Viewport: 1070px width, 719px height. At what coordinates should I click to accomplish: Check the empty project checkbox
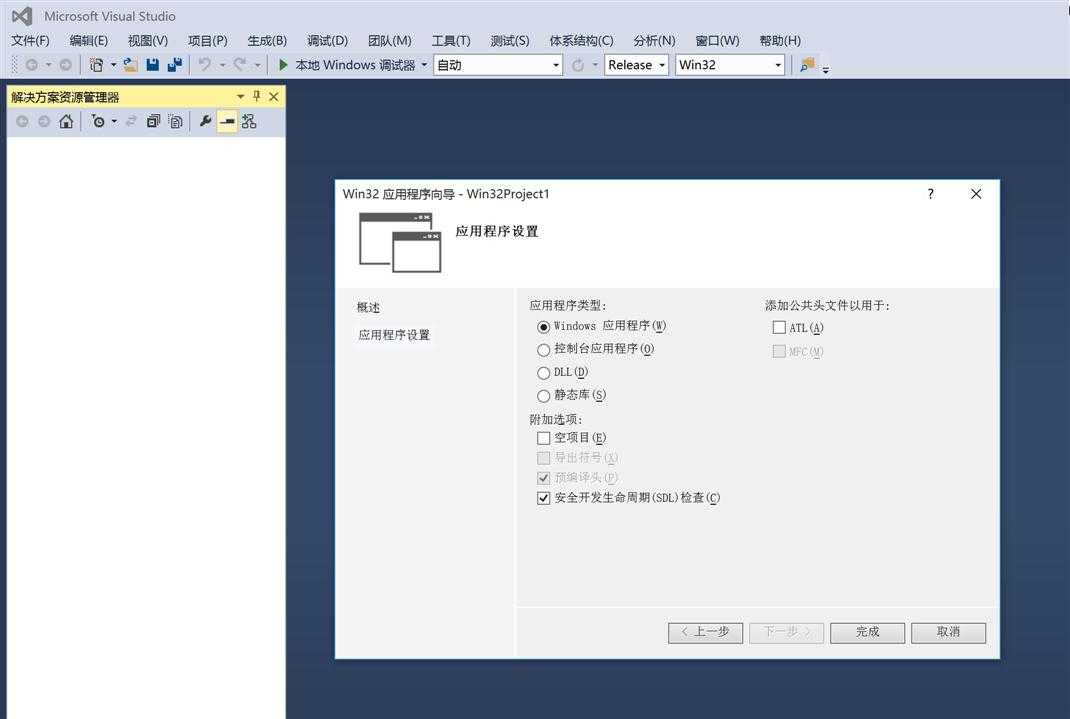tap(543, 438)
